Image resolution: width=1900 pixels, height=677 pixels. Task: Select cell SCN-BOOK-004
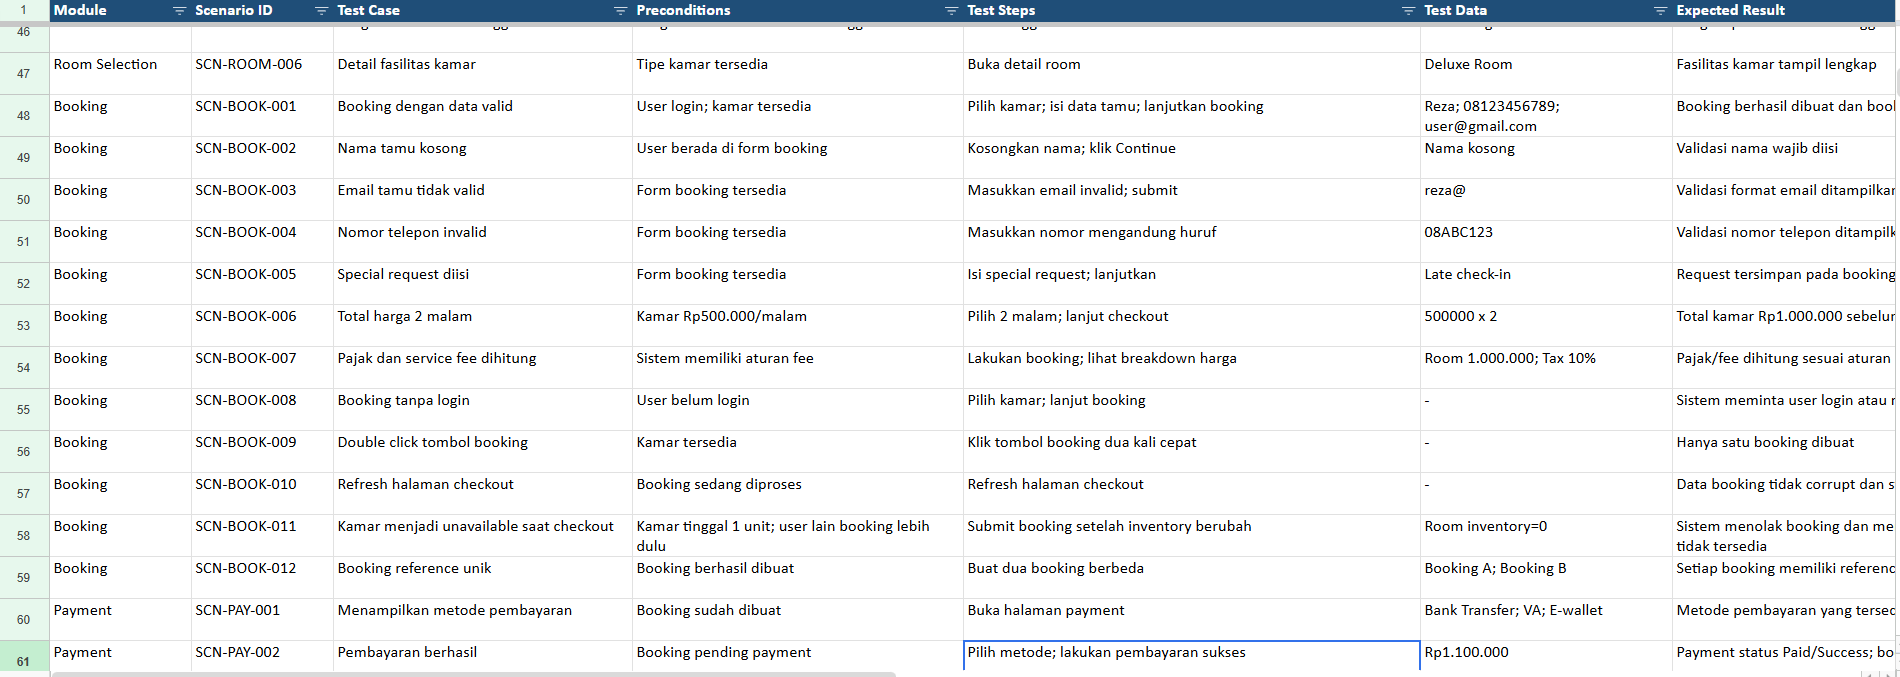[x=262, y=242]
